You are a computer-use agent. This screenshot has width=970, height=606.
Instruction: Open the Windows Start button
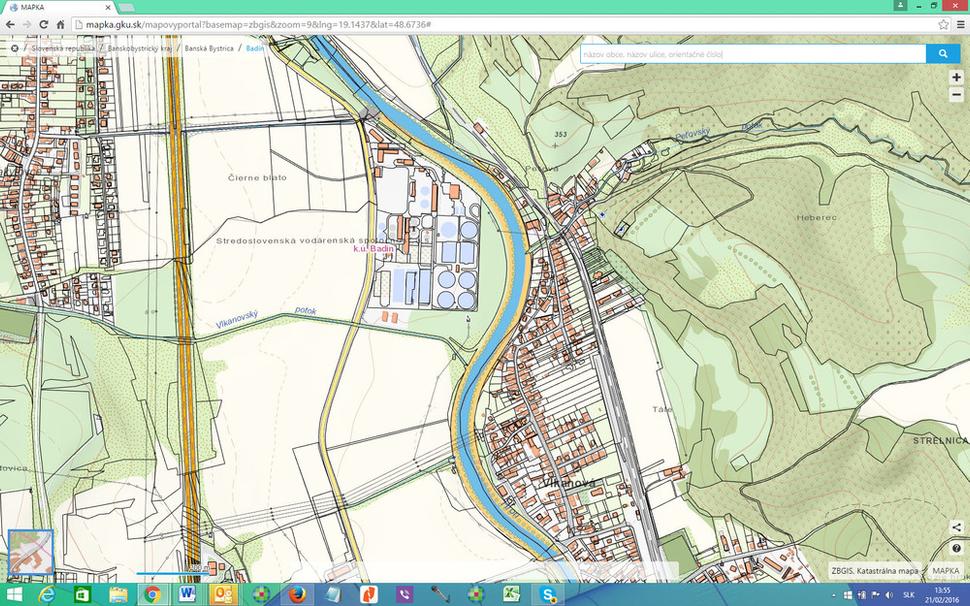point(14,594)
